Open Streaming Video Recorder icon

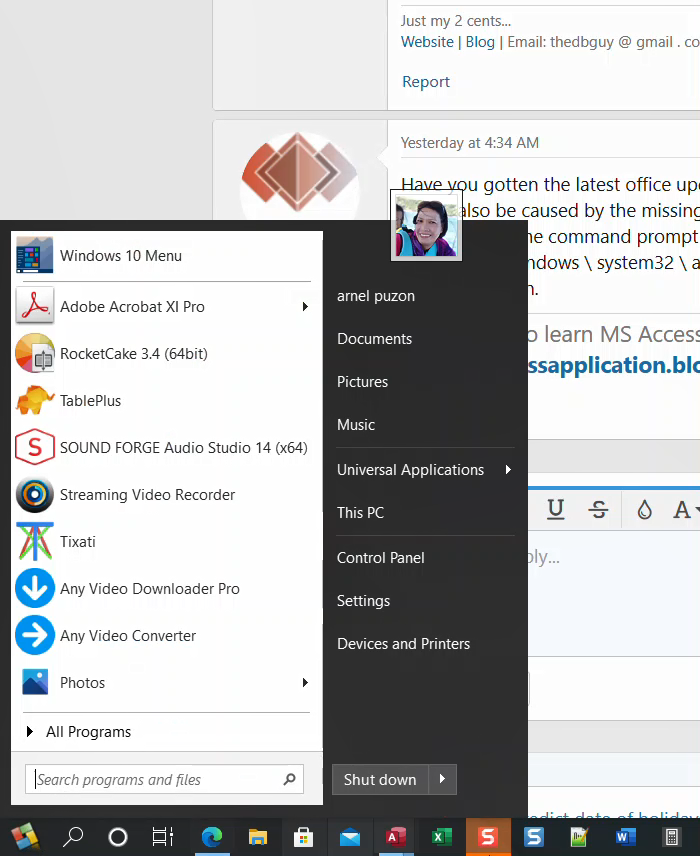click(x=35, y=494)
